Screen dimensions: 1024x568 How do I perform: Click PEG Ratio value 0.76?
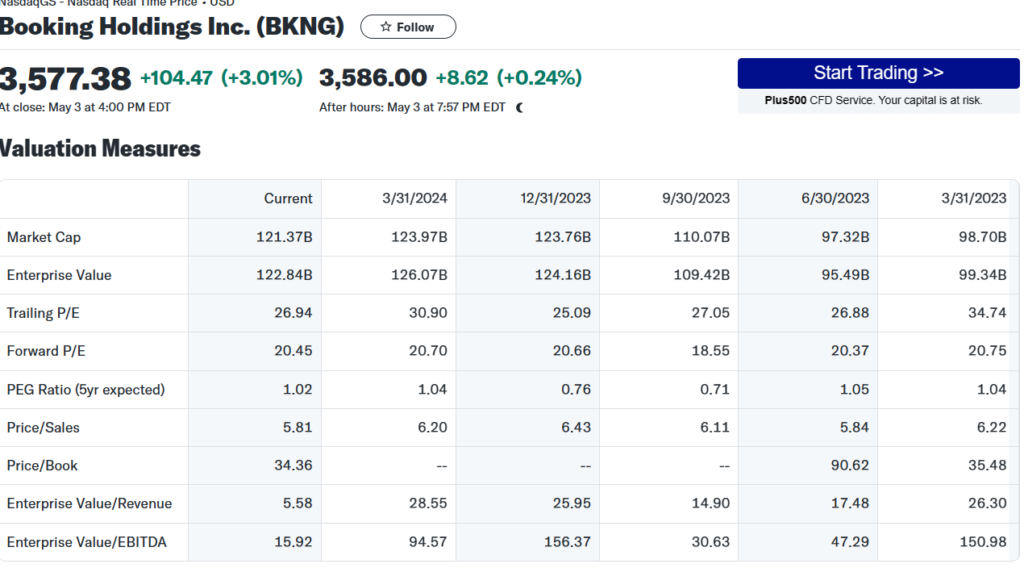(x=576, y=390)
